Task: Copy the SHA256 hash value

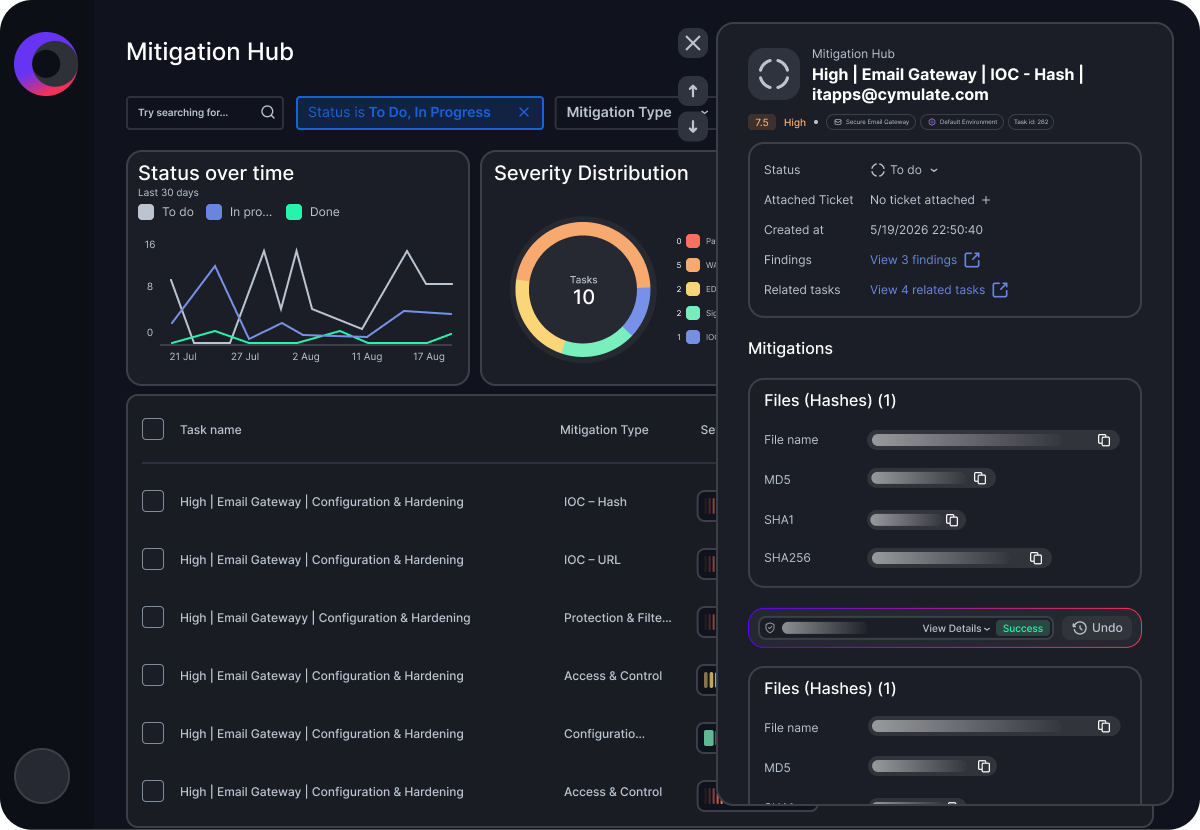Action: coord(1036,558)
